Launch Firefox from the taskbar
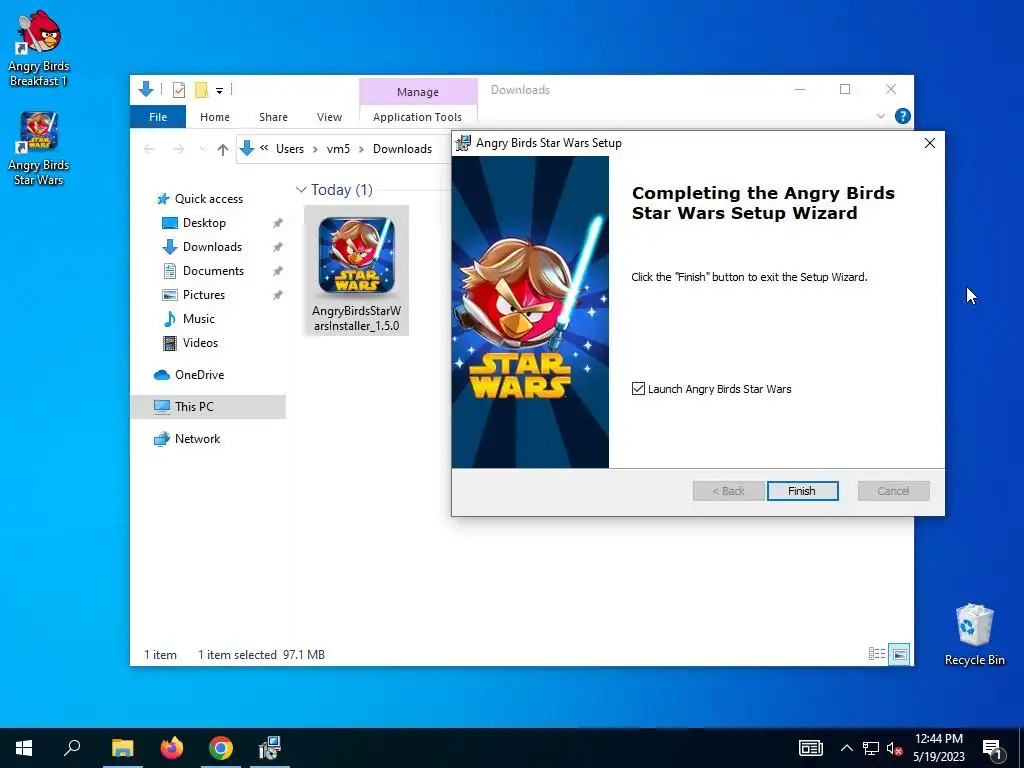The height and width of the screenshot is (768, 1024). coord(172,748)
